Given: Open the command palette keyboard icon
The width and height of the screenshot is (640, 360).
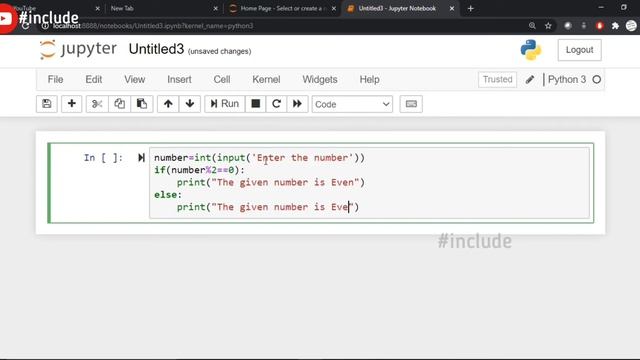Looking at the screenshot, I should (411, 104).
